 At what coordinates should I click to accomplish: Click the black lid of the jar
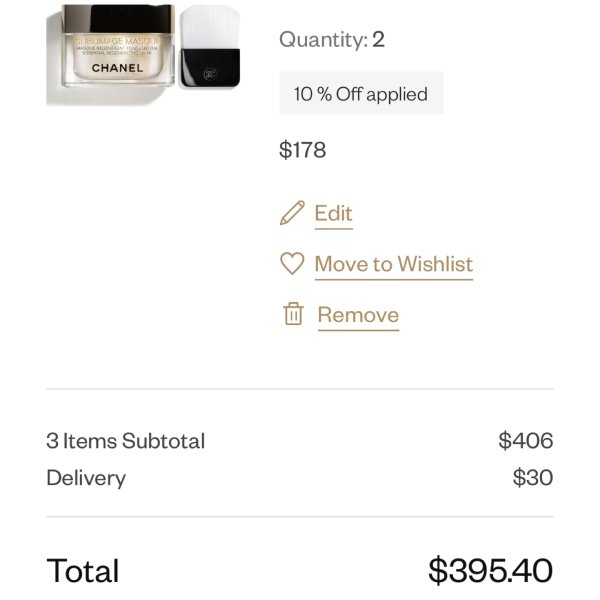(117, 18)
